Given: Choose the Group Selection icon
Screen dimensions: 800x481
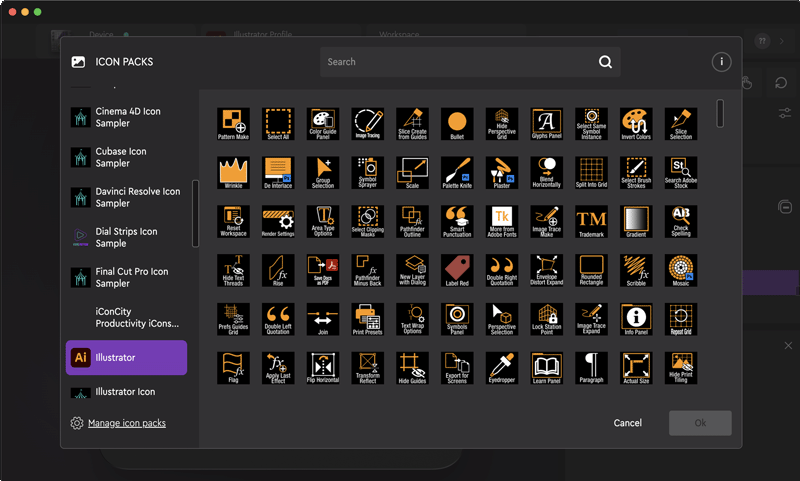Looking at the screenshot, I should (323, 173).
